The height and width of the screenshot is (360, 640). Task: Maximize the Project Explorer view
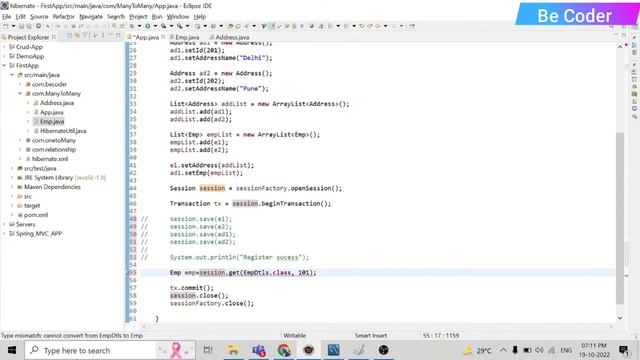tap(118, 36)
